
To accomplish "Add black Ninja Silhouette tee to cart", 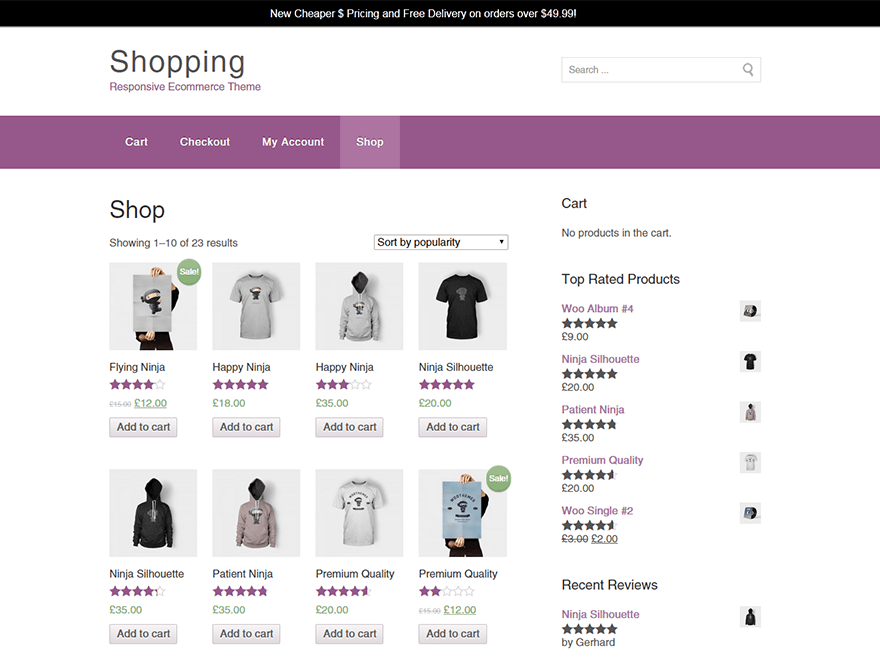I will click(453, 427).
